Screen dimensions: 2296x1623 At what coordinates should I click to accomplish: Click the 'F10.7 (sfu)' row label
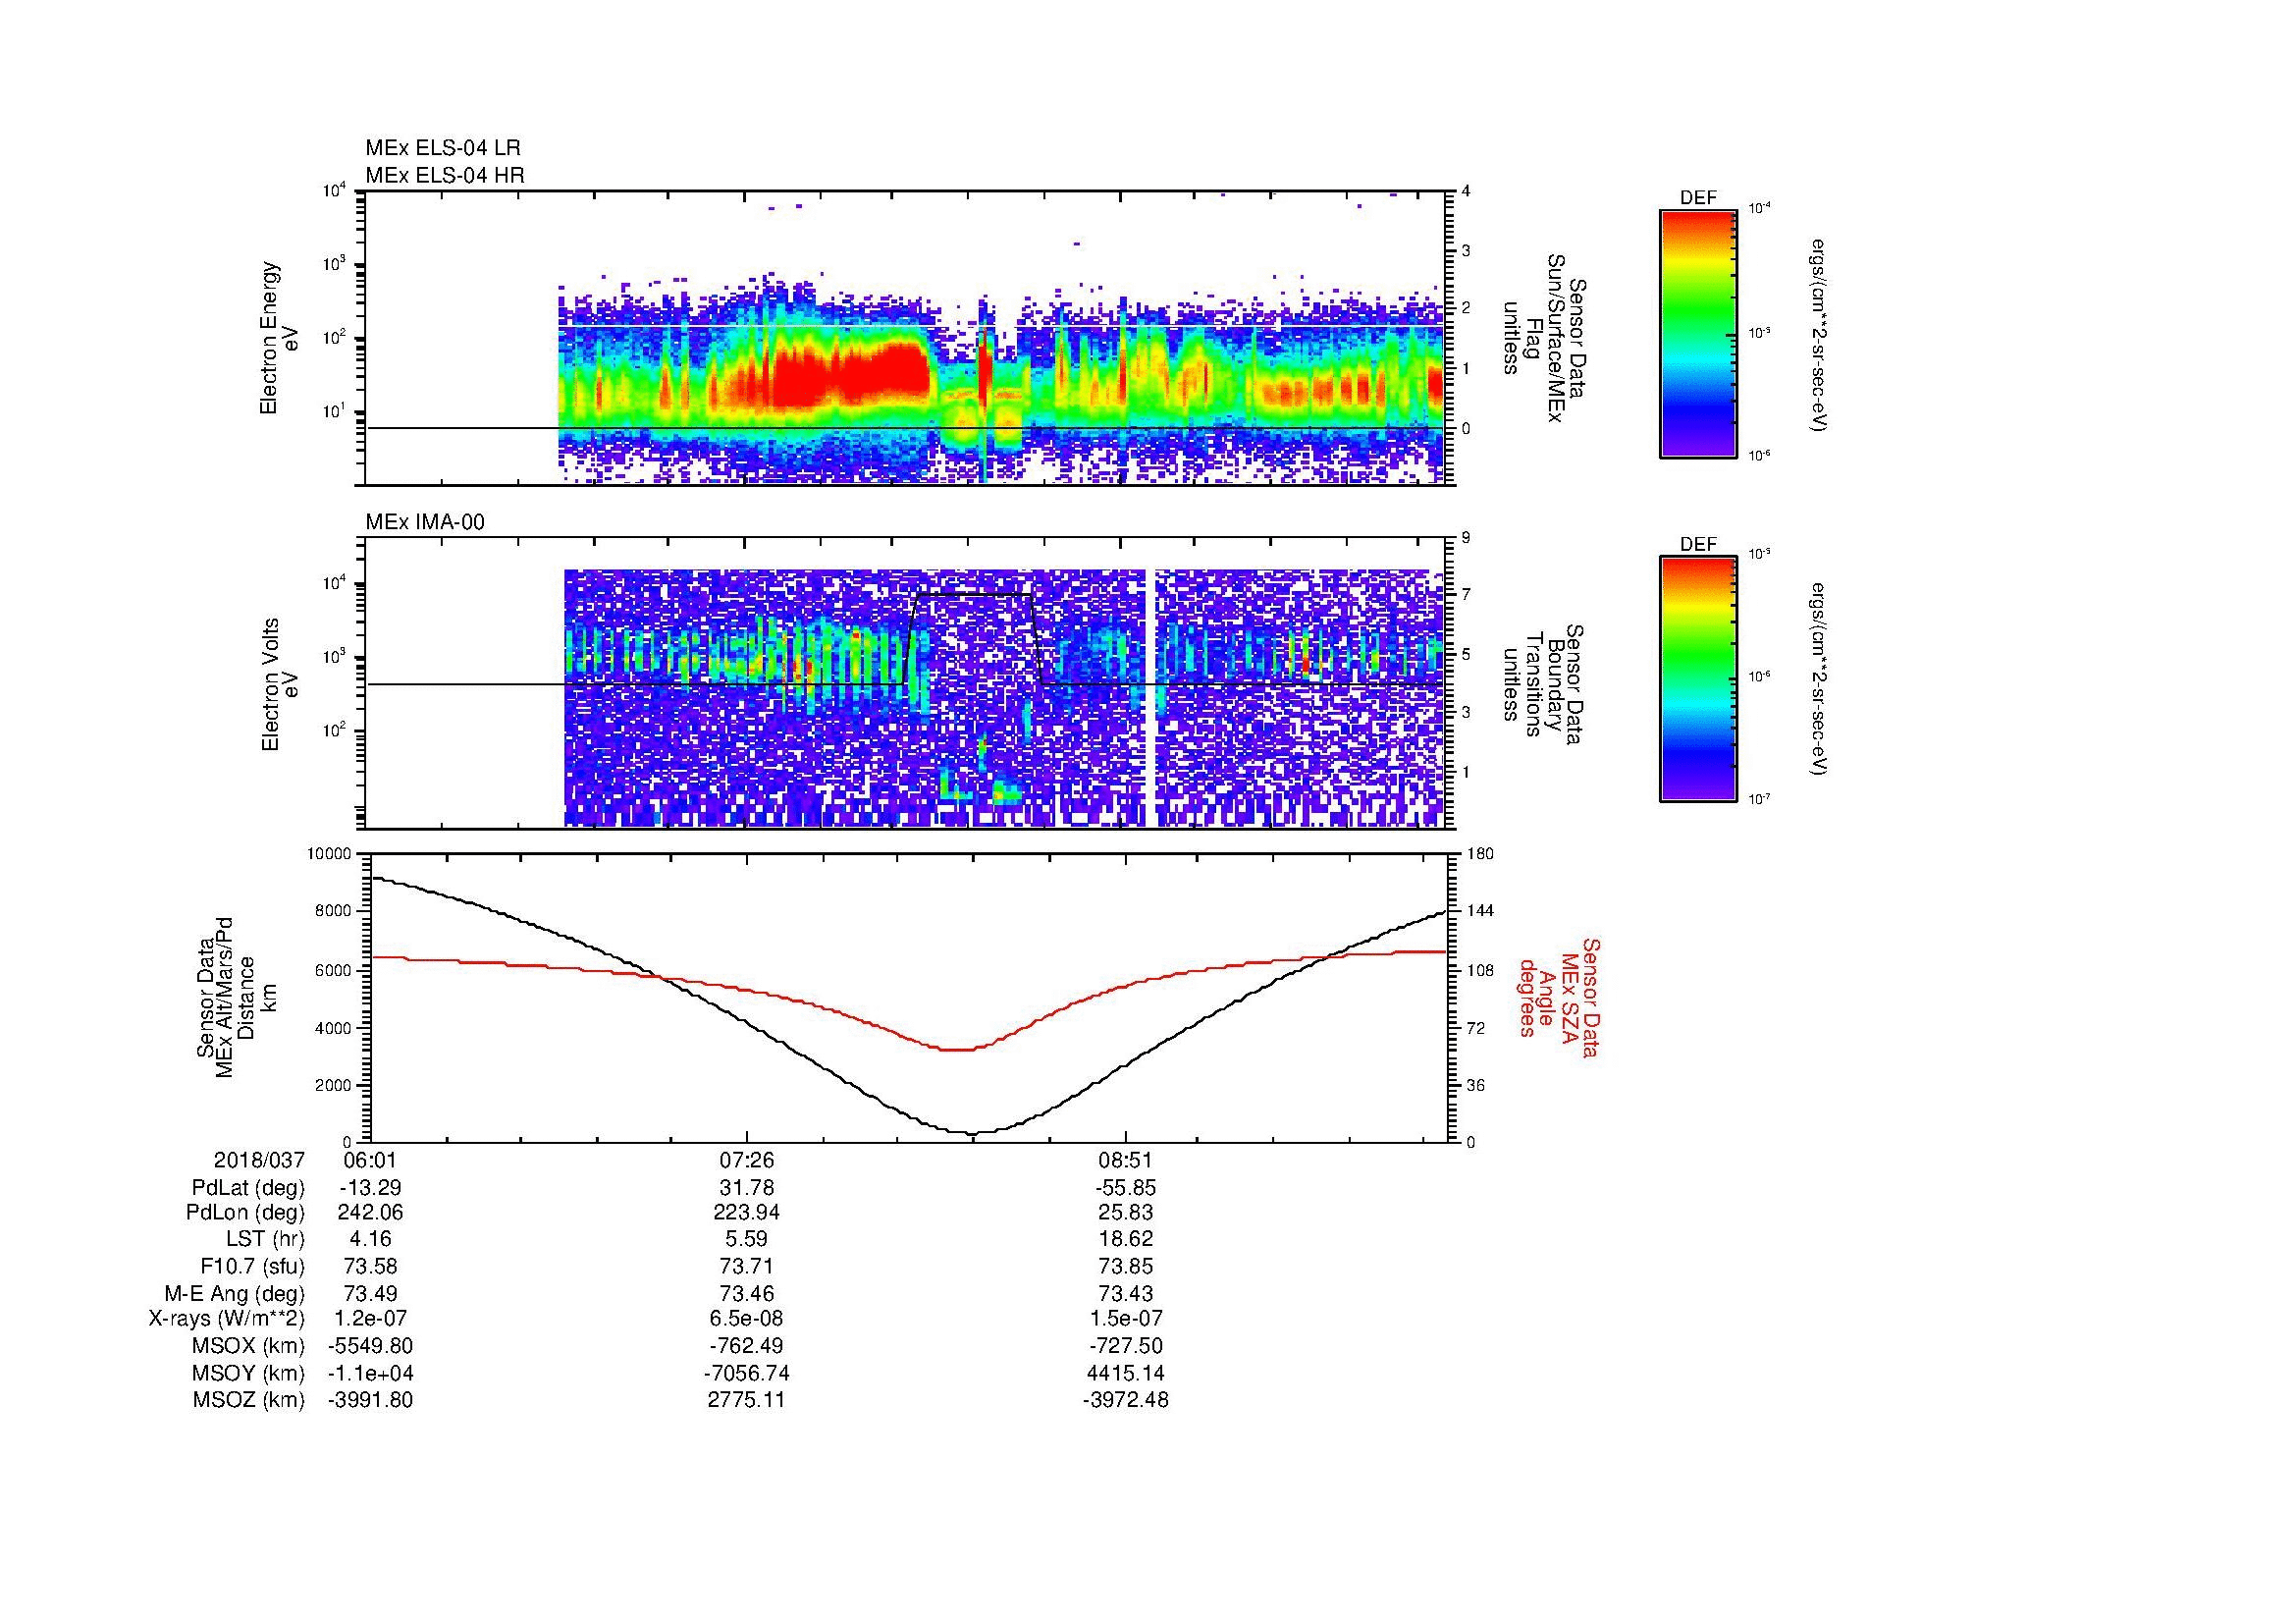click(x=251, y=1267)
